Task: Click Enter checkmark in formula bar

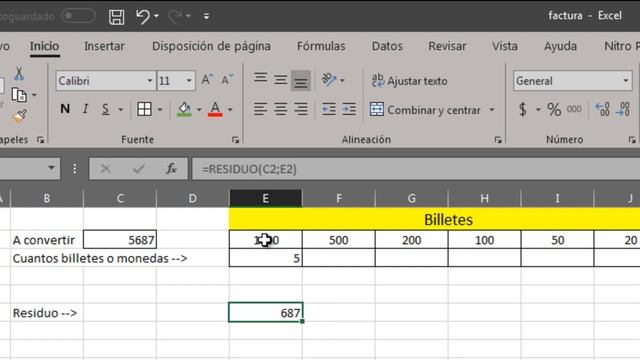Action: click(x=139, y=169)
